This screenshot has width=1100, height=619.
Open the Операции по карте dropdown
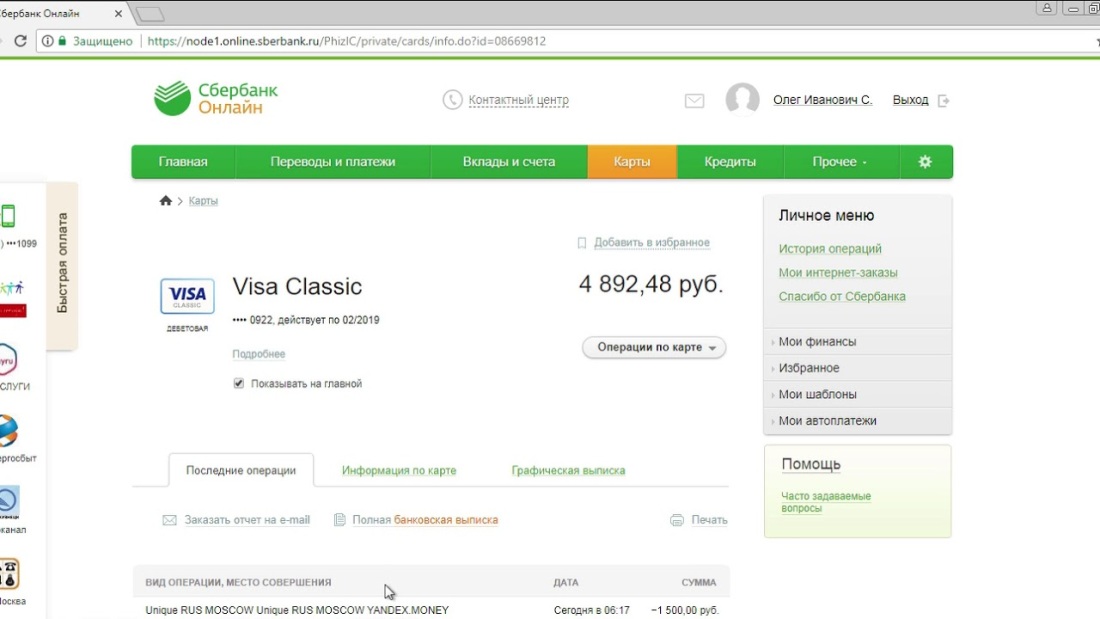653,347
